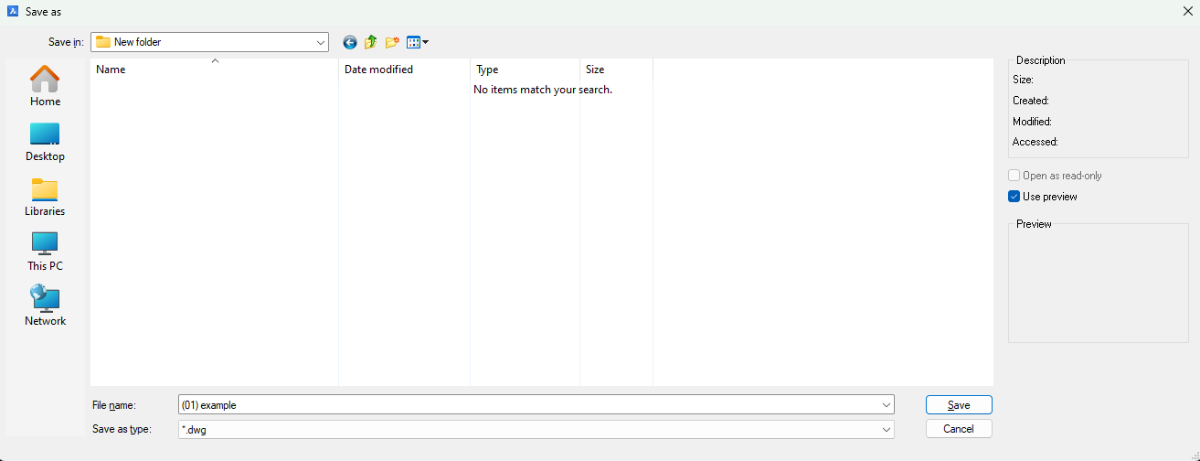Expand the Save as type dropdown

[x=886, y=429]
